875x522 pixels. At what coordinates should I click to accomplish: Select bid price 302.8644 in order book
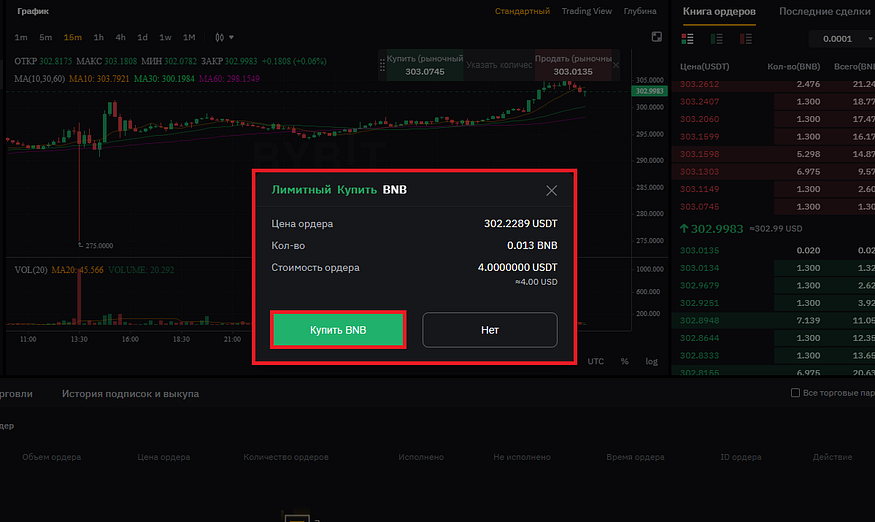click(x=699, y=338)
